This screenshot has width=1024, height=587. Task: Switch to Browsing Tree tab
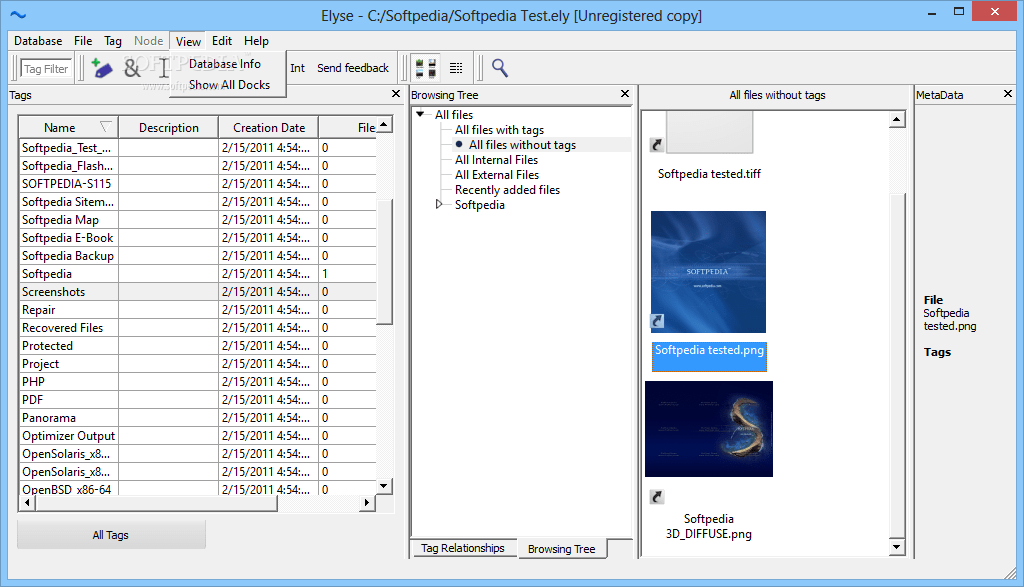(x=562, y=549)
